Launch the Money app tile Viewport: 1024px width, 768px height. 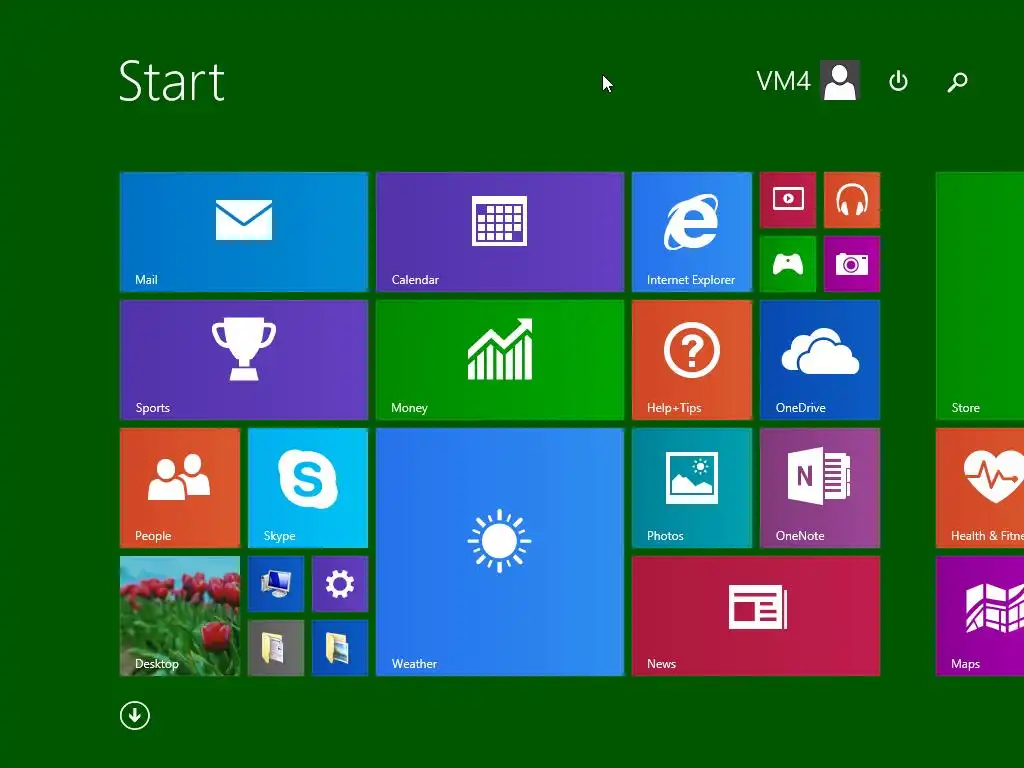[x=500, y=360]
